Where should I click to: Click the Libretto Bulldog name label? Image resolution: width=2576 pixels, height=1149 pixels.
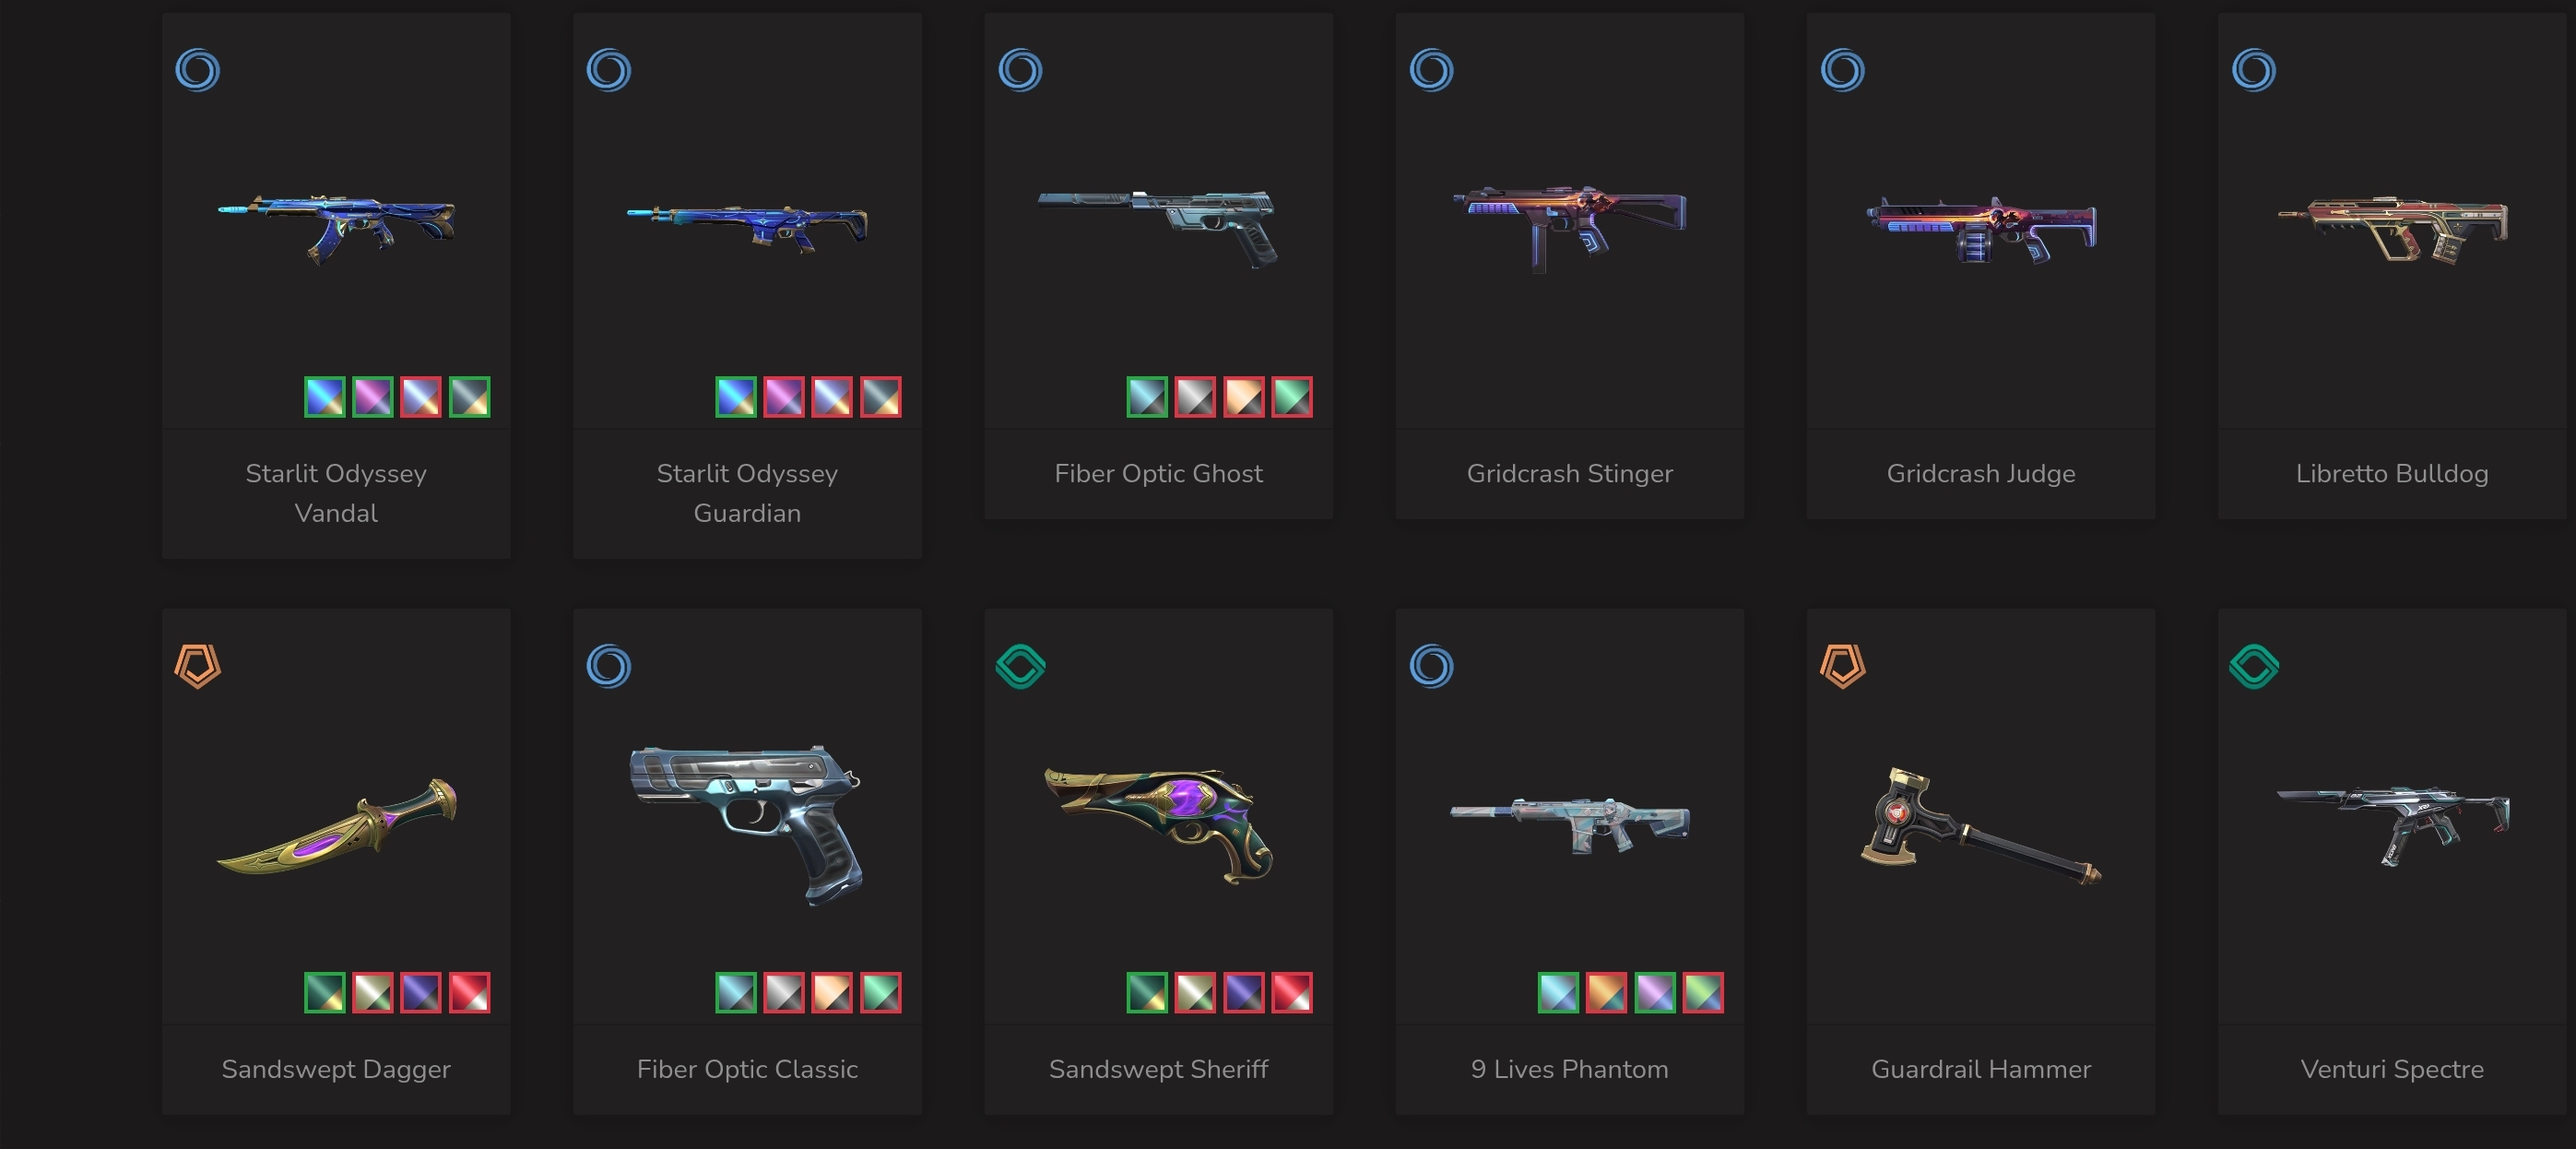pos(2392,474)
